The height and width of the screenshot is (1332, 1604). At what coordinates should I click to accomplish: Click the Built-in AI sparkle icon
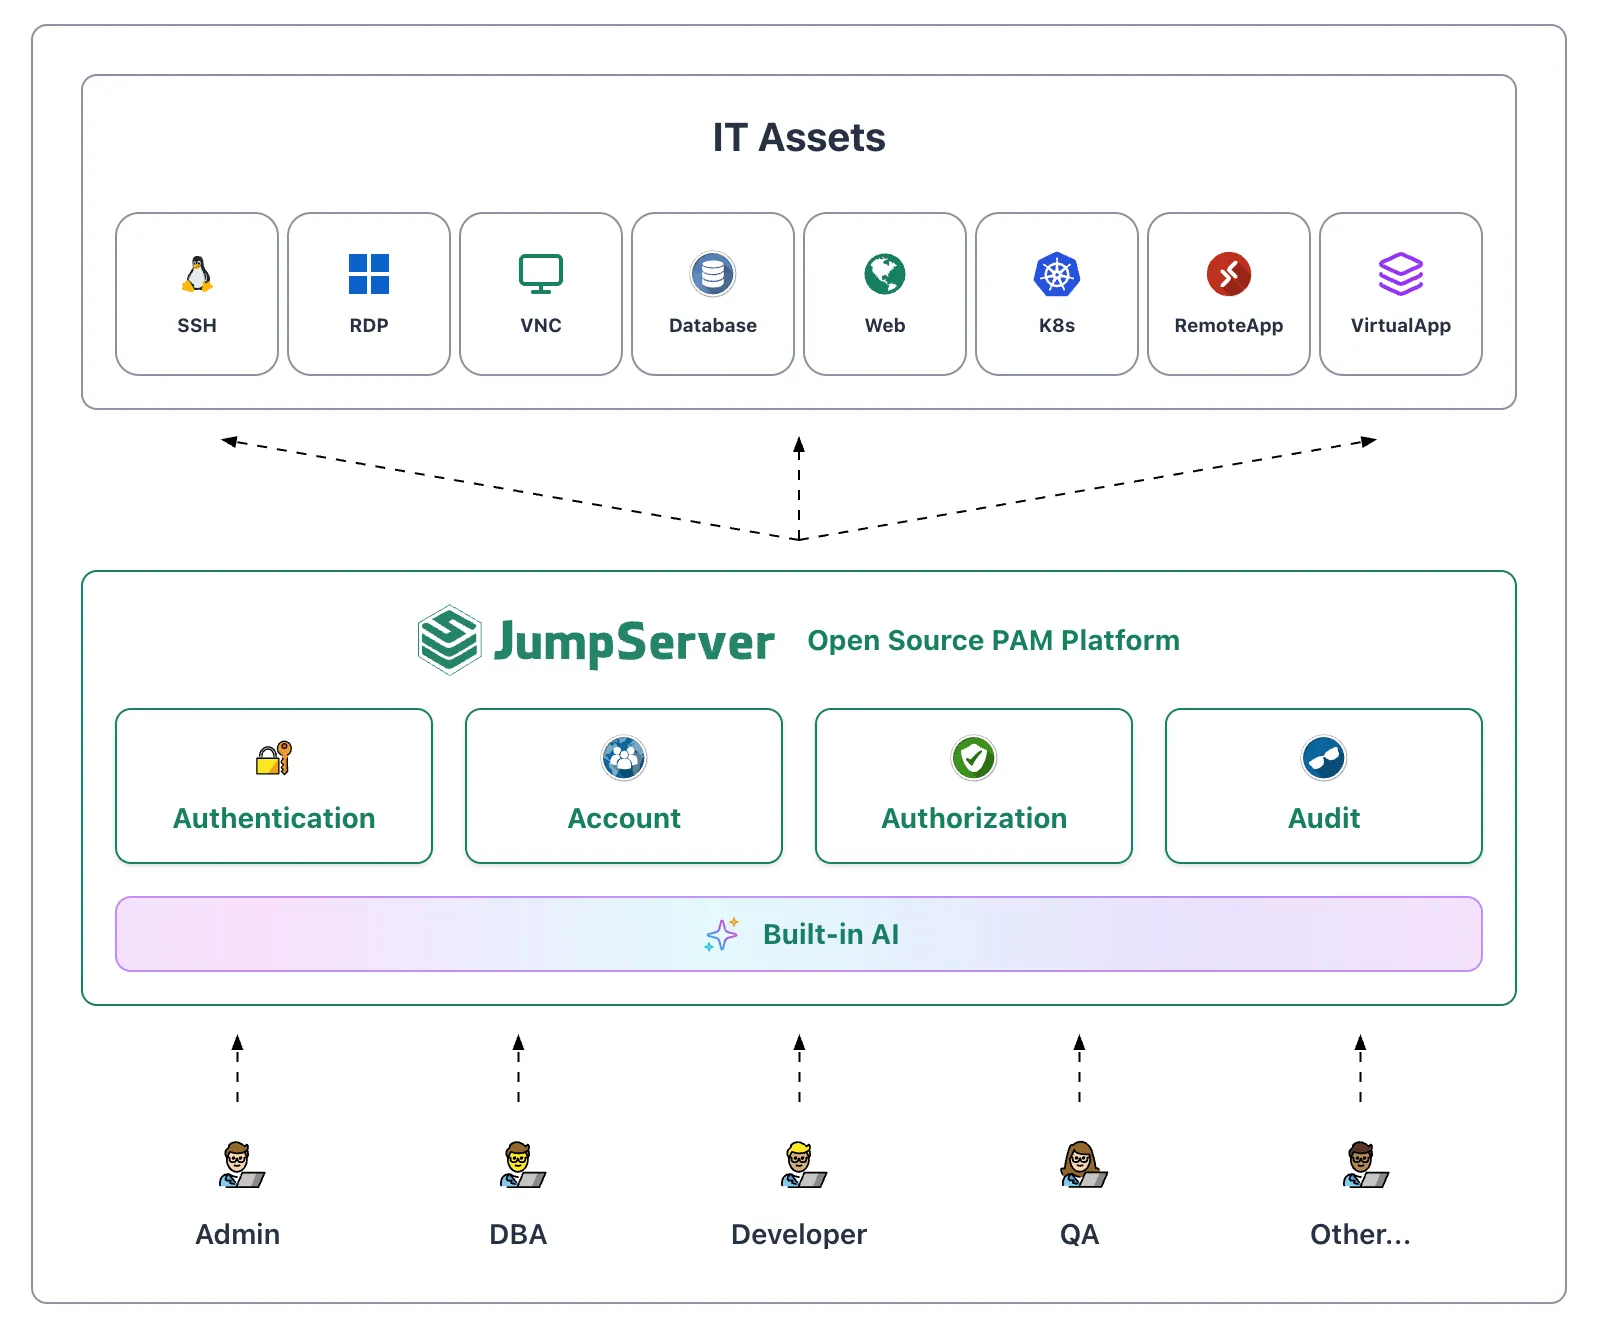pos(722,934)
